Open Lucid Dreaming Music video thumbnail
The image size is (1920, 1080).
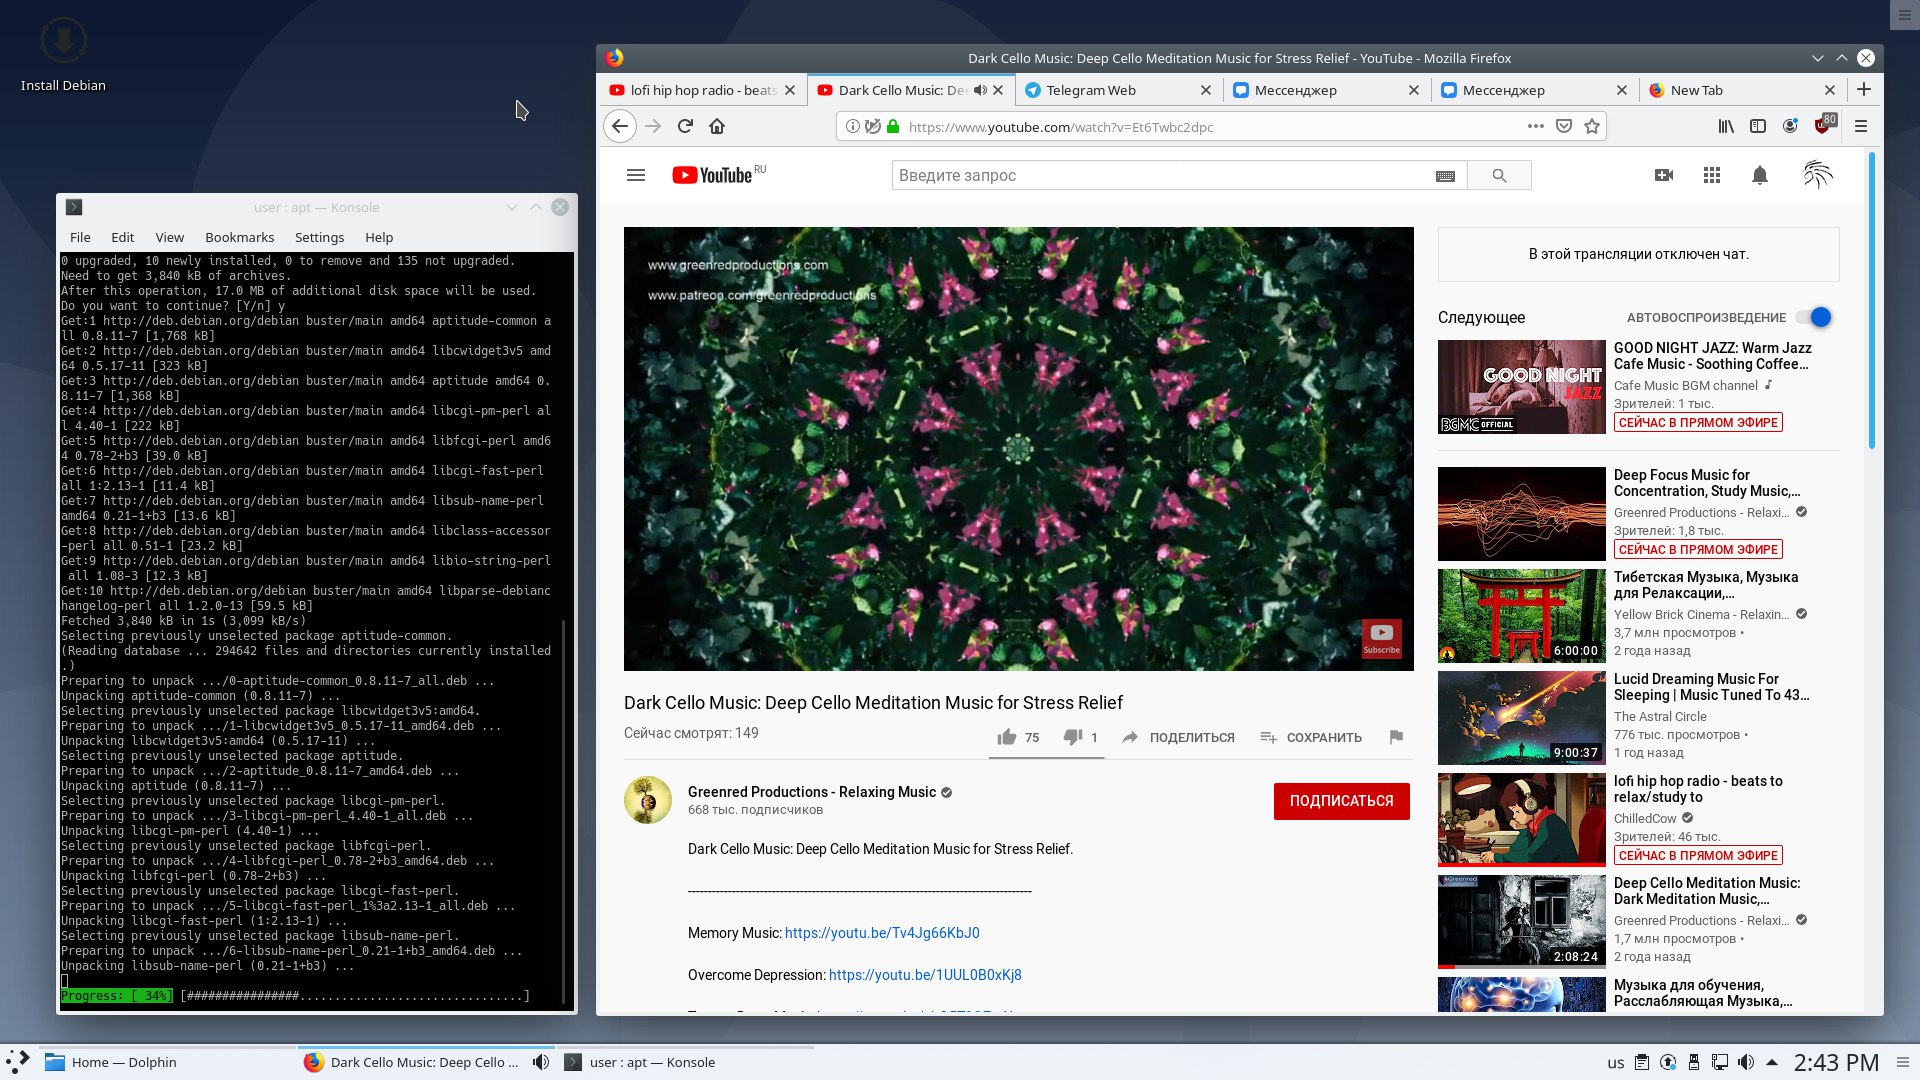pos(1521,718)
